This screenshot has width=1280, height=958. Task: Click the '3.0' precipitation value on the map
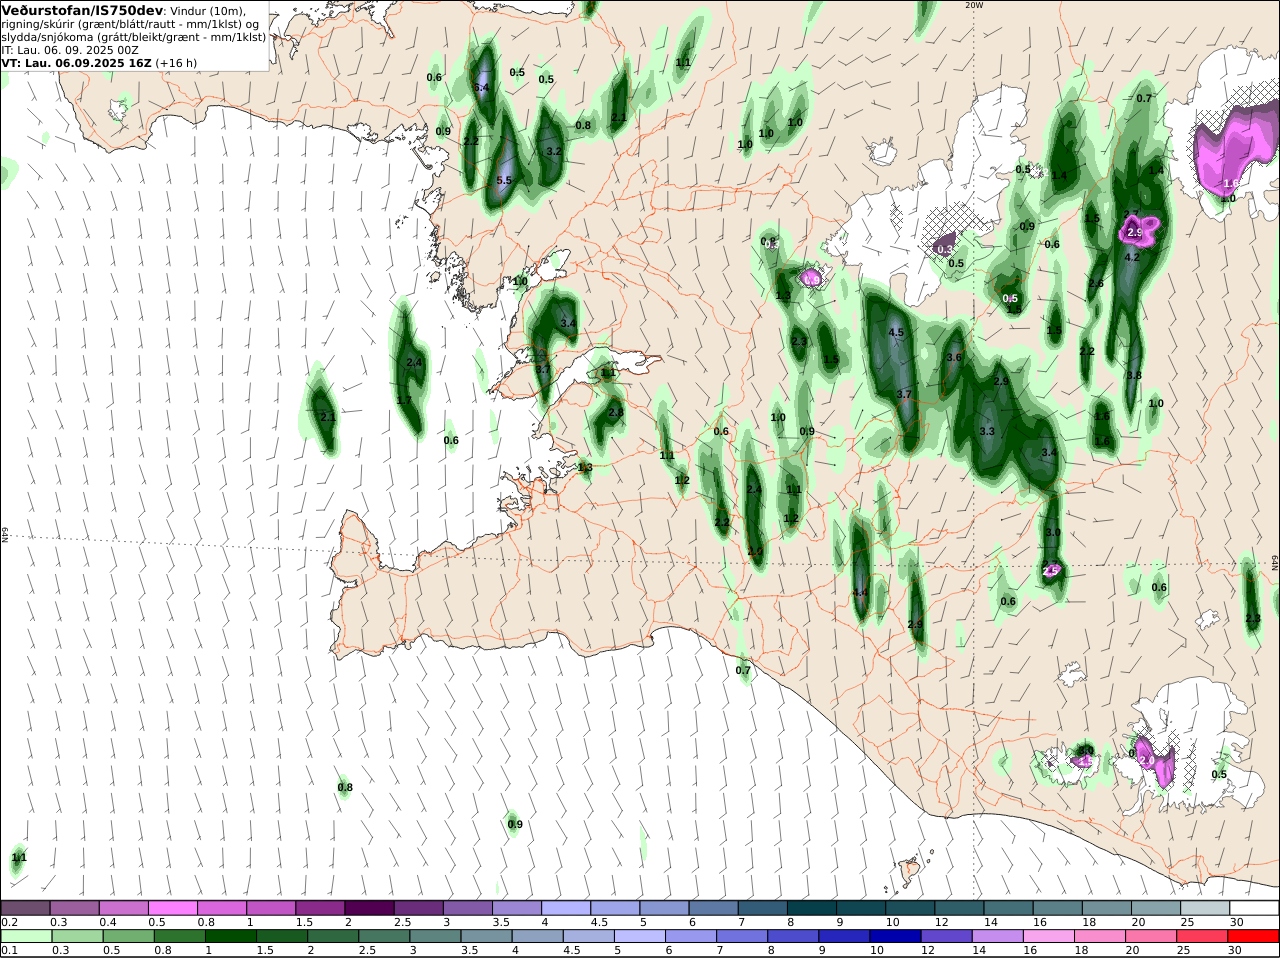pos(1052,533)
